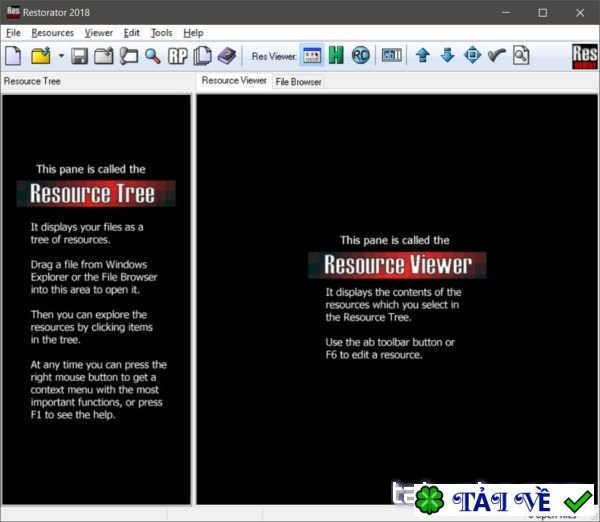
Task: Click the Grab resources icon
Action: tap(129, 56)
